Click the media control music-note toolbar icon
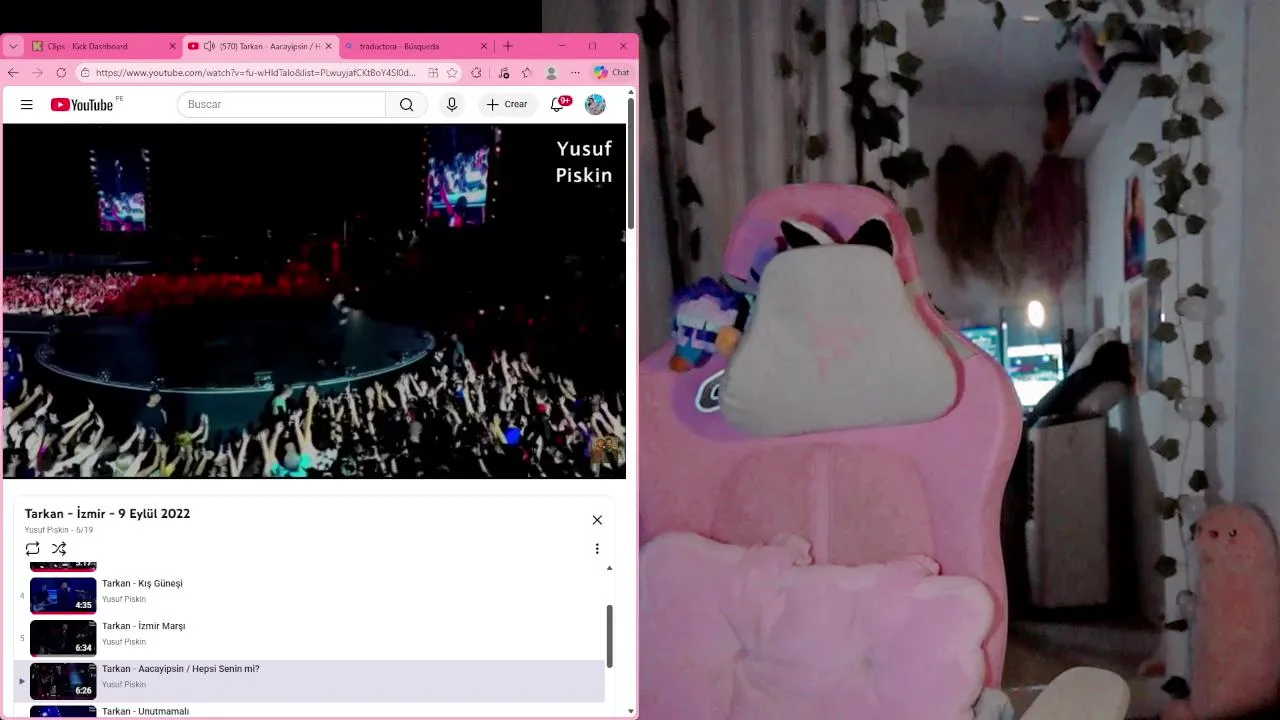Screen dimensions: 1280x720 [x=503, y=73]
